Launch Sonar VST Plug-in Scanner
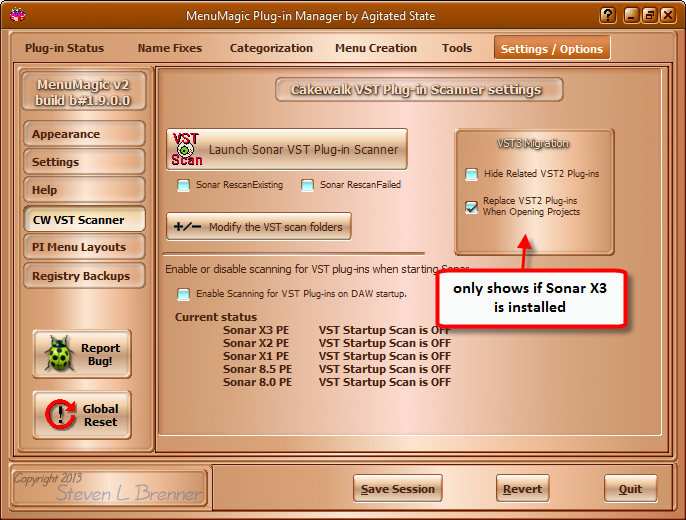The width and height of the screenshot is (686, 520). pos(287,149)
